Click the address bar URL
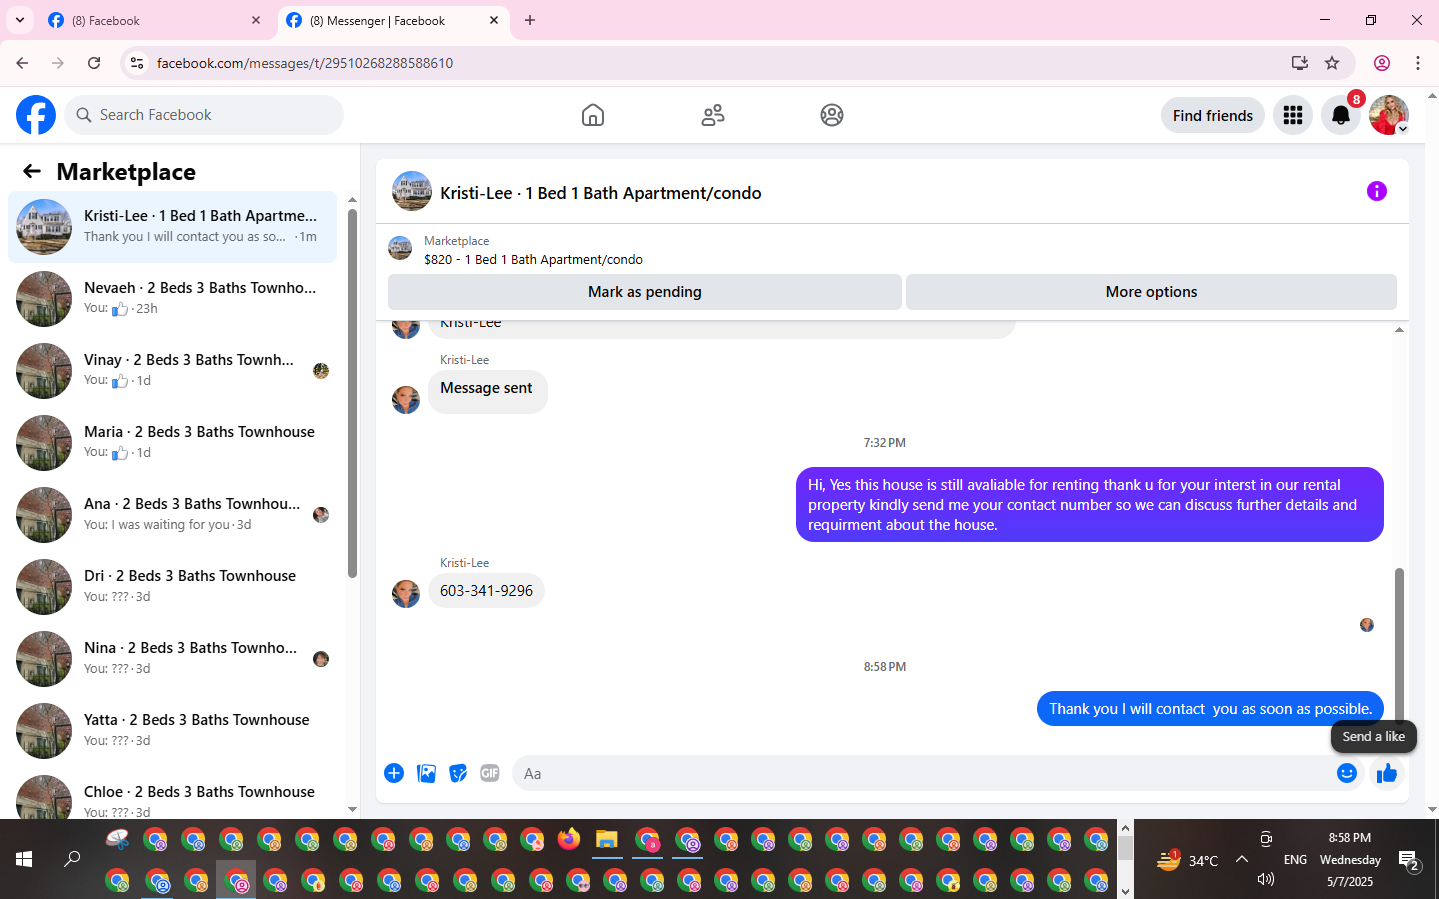Screen dimensions: 1439x899 305,63
